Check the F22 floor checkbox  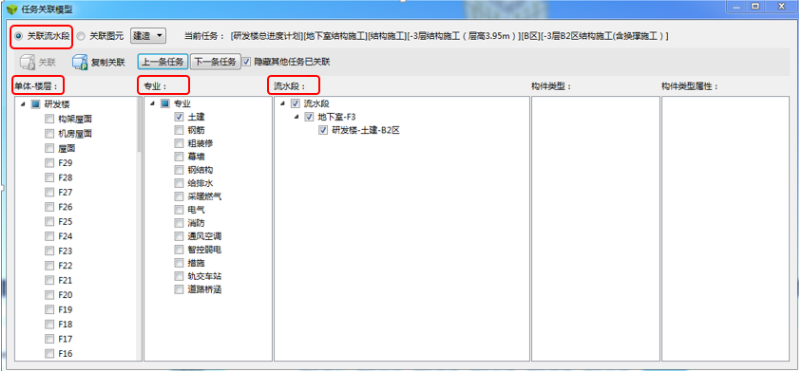[x=49, y=266]
